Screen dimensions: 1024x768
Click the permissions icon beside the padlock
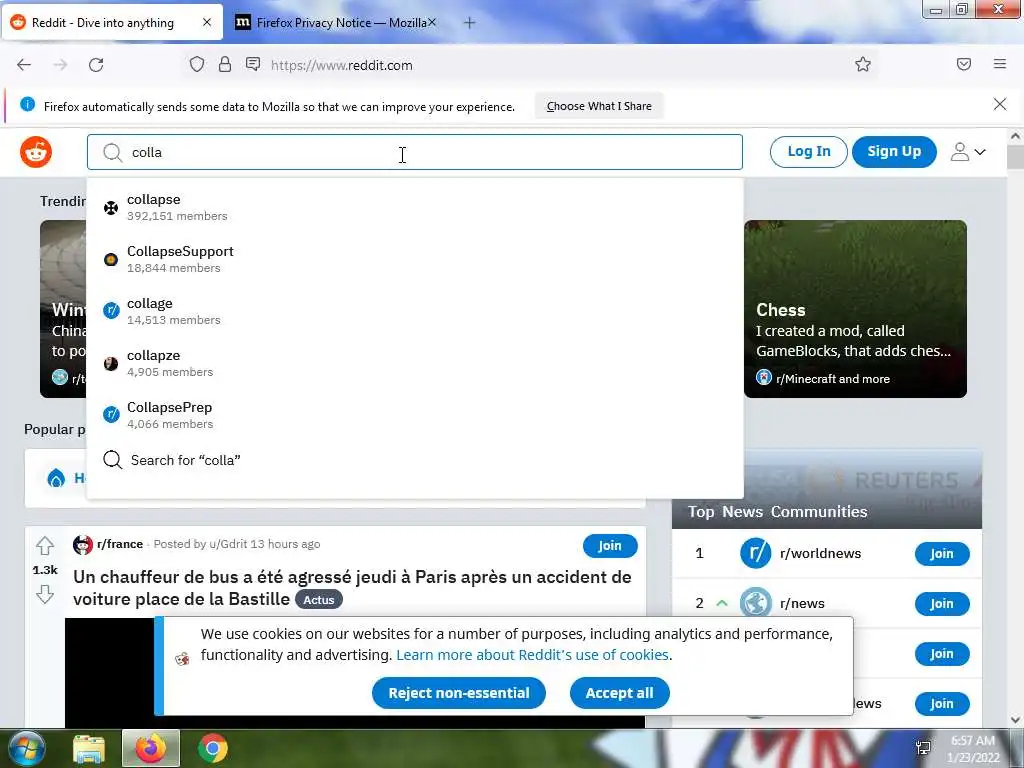pyautogui.click(x=253, y=64)
